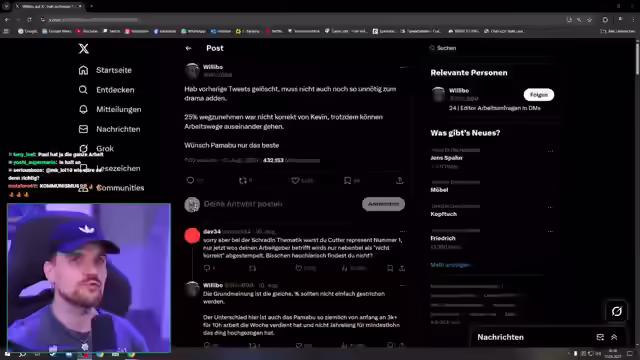Bookmark the main post
This screenshot has width=640, height=360.
[x=347, y=180]
